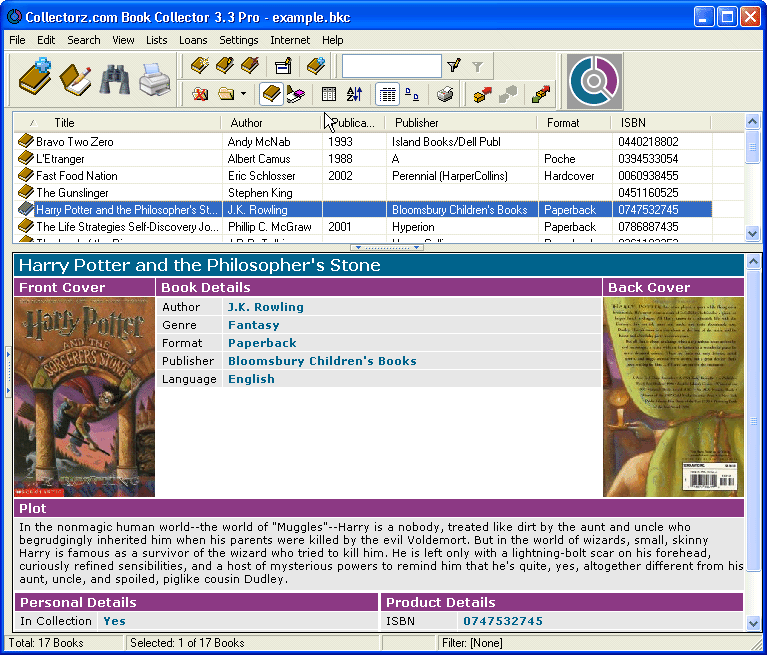Apply quick filter with funnel pencil icon

click(454, 66)
